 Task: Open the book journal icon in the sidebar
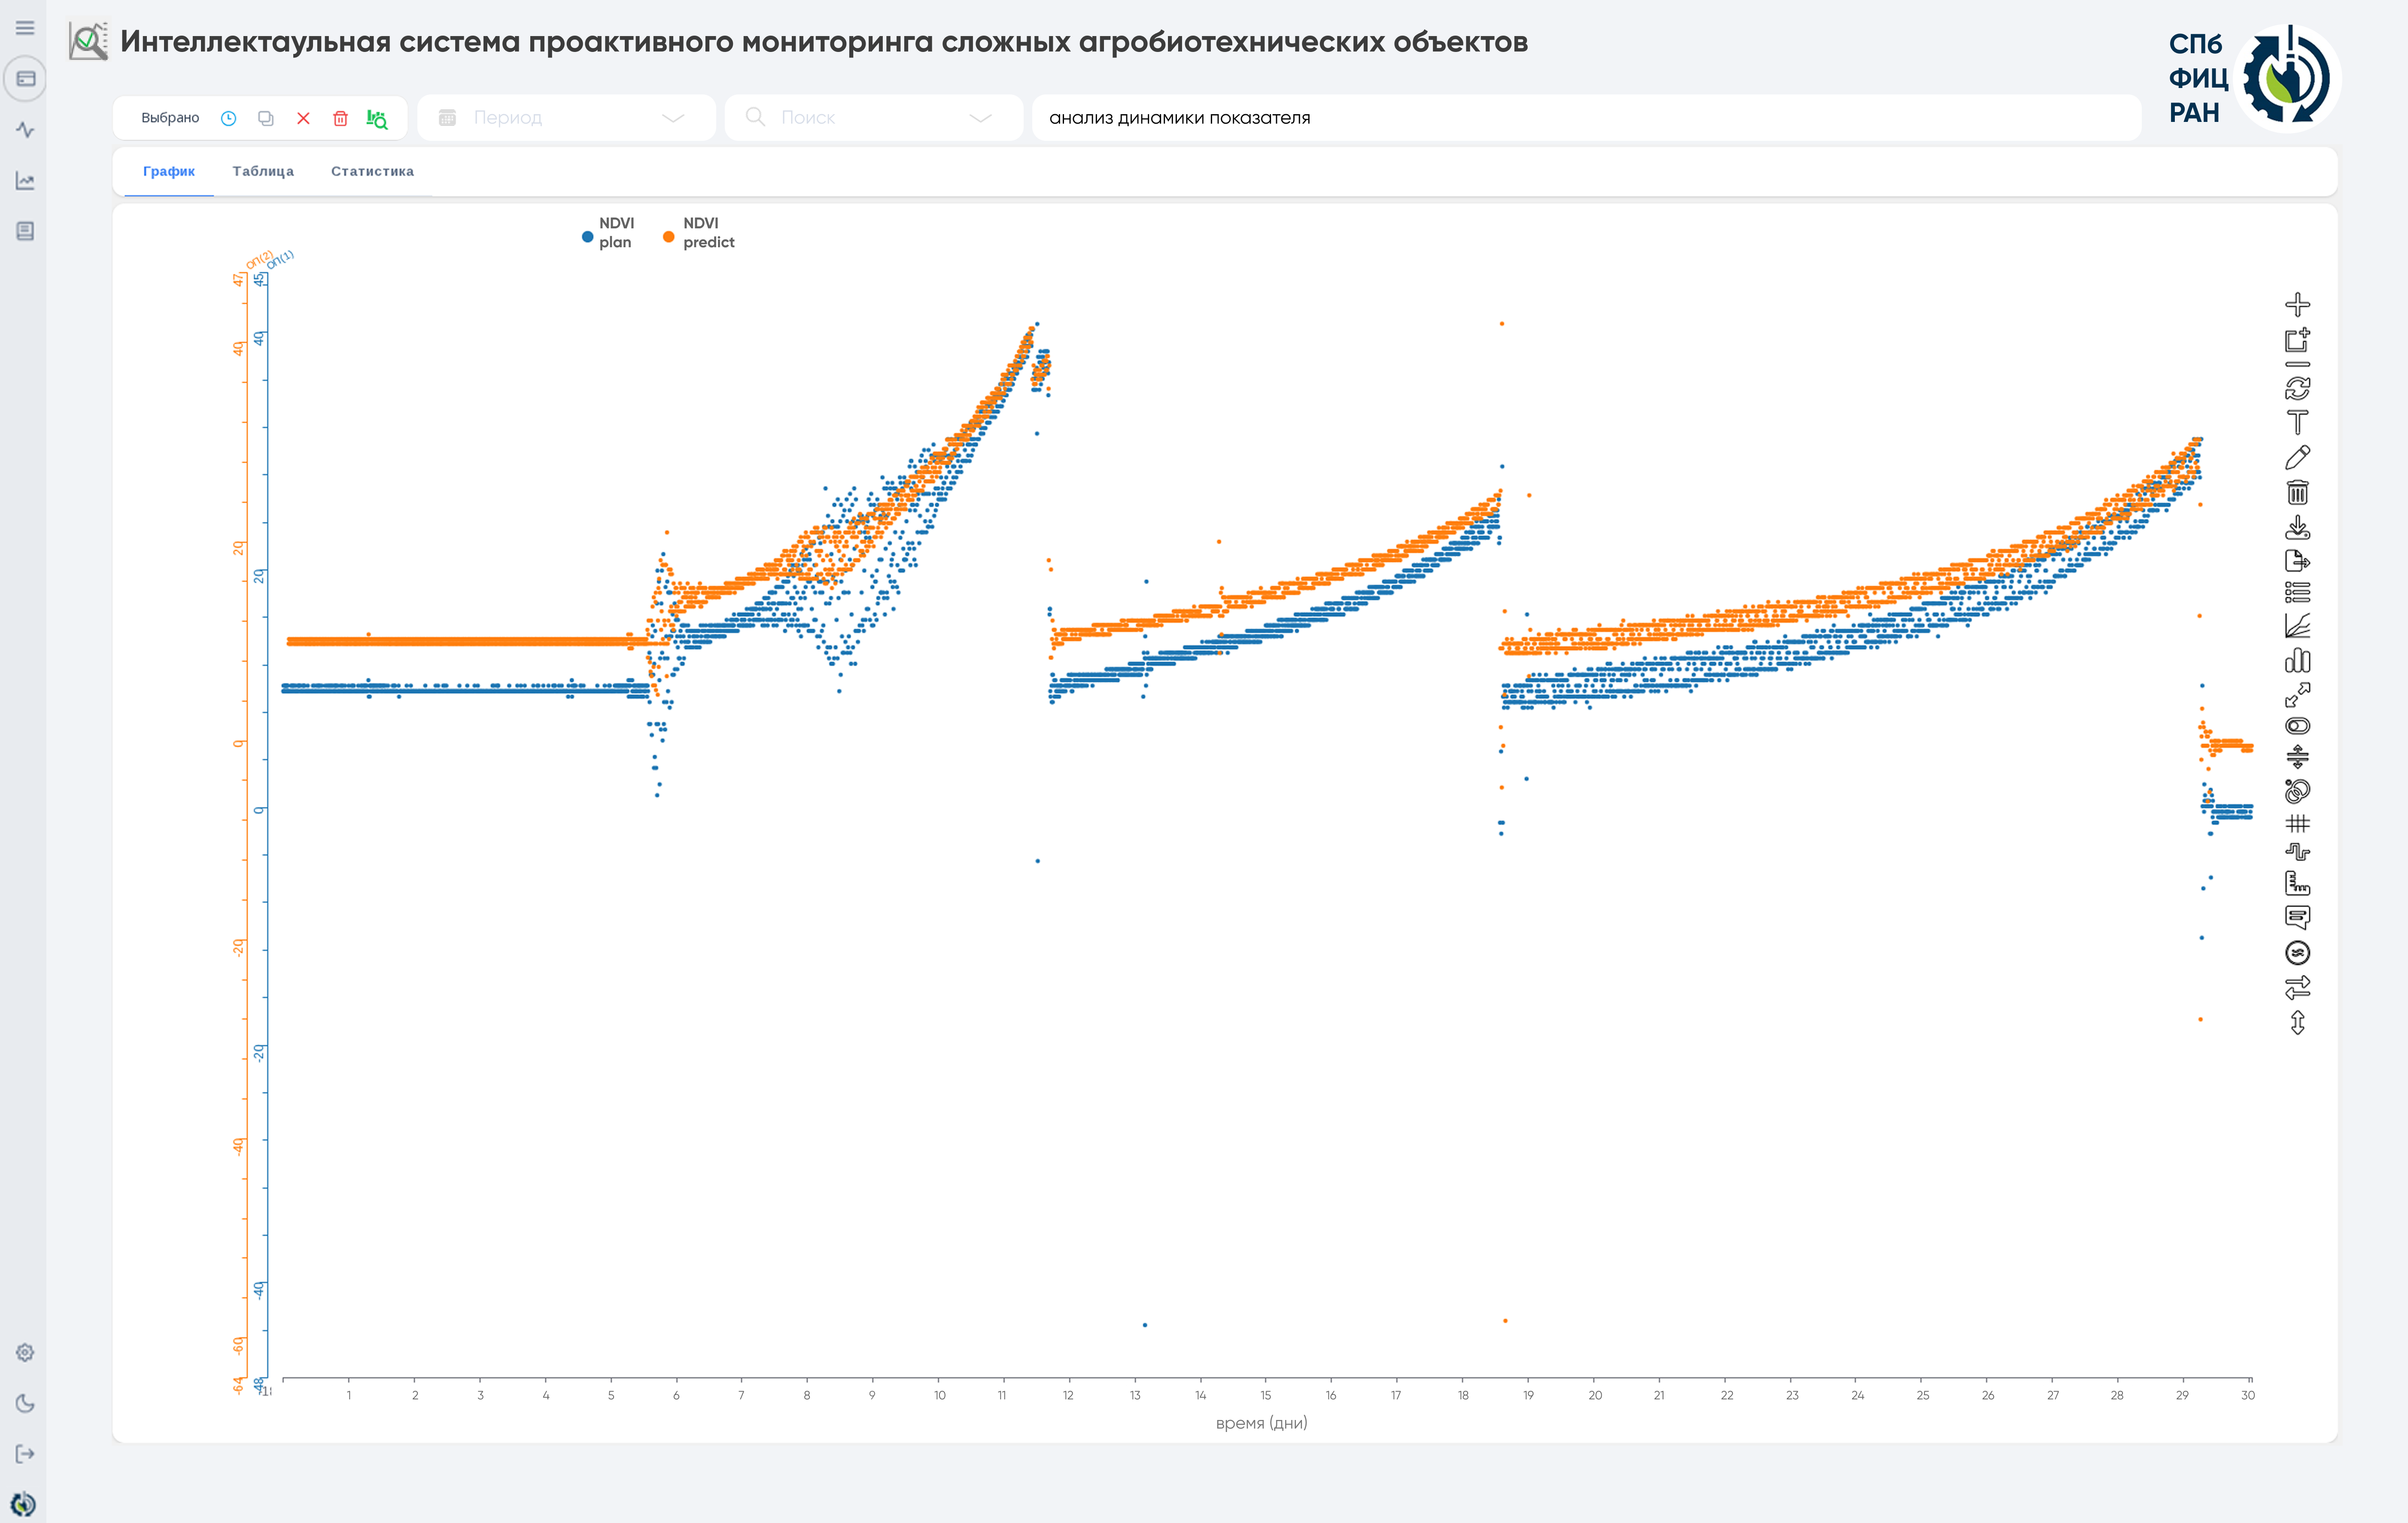tap(25, 231)
